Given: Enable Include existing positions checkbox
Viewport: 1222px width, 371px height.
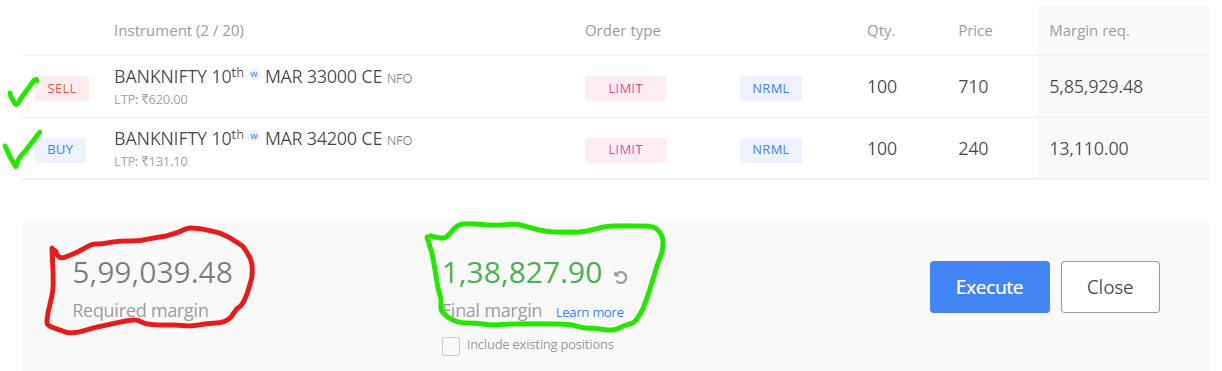Looking at the screenshot, I should 451,346.
